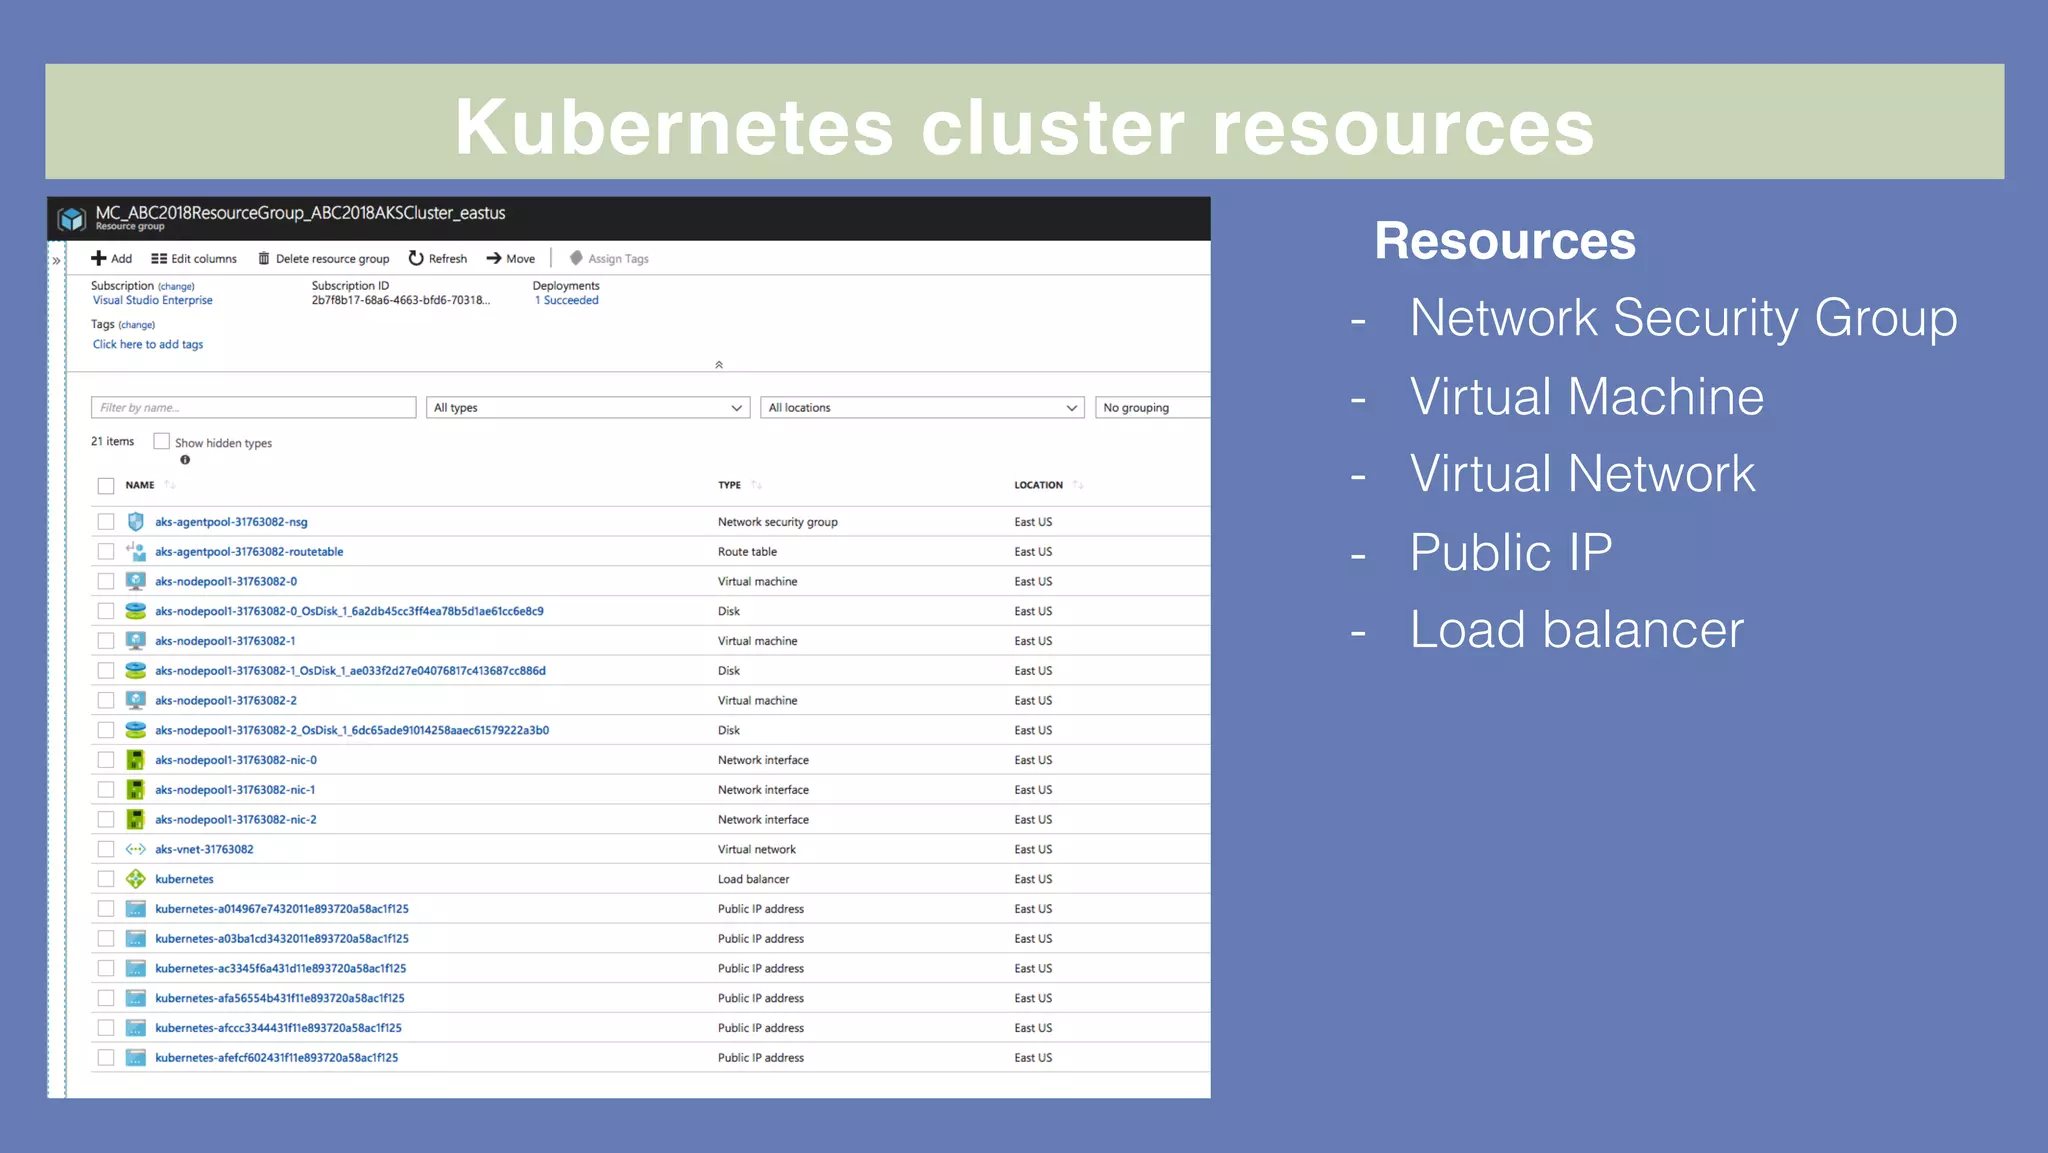This screenshot has width=2048, height=1153.
Task: Click the Add plus icon
Action: [x=98, y=258]
